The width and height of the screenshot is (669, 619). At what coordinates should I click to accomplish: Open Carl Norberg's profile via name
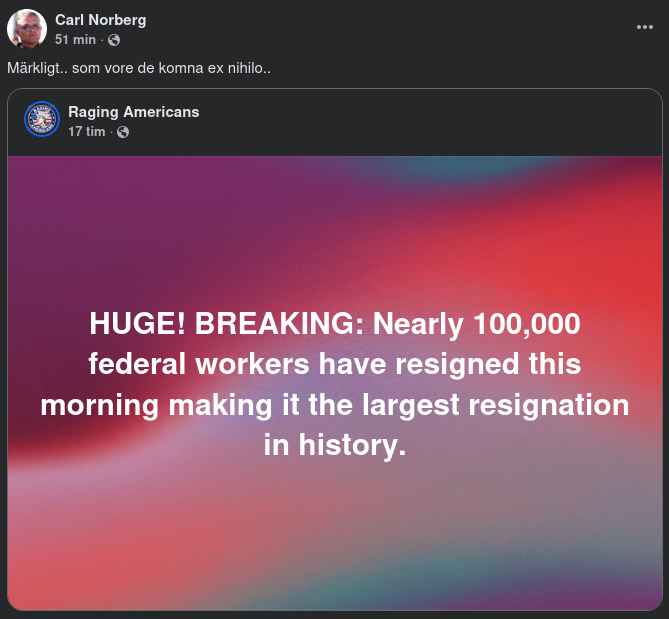[101, 20]
